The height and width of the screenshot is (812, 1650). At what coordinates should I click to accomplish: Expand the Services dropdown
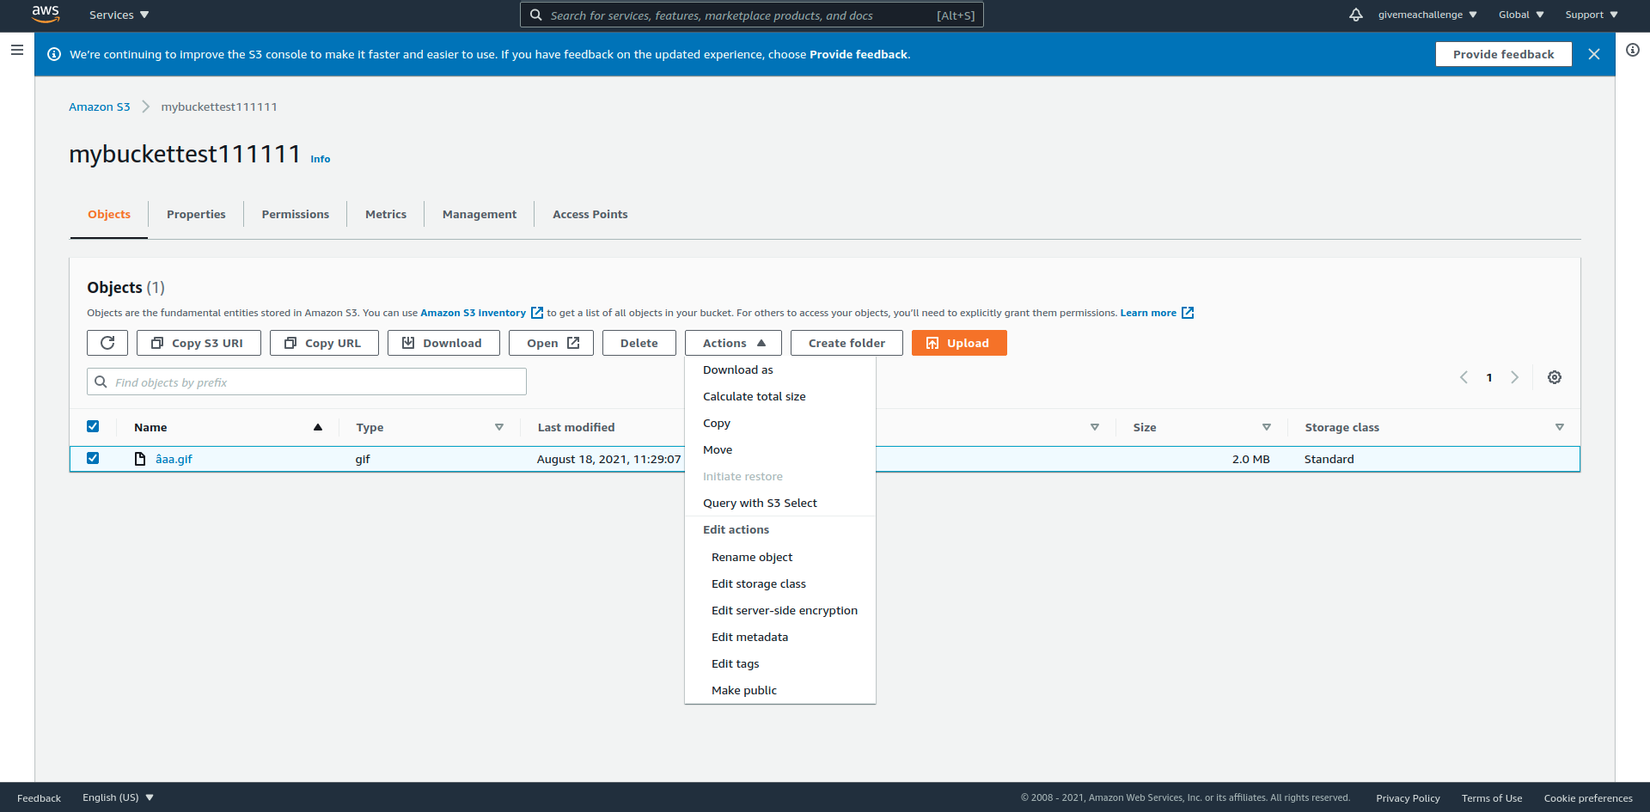[119, 15]
